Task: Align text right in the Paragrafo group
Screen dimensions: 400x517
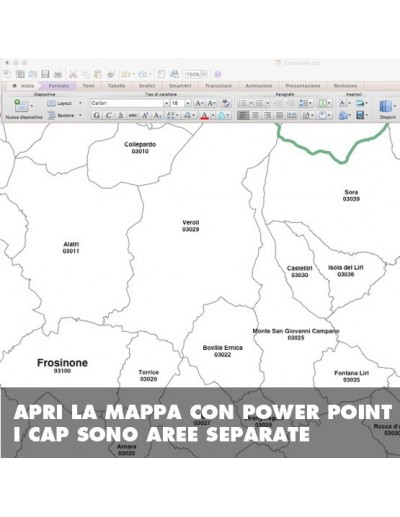Action: click(267, 115)
